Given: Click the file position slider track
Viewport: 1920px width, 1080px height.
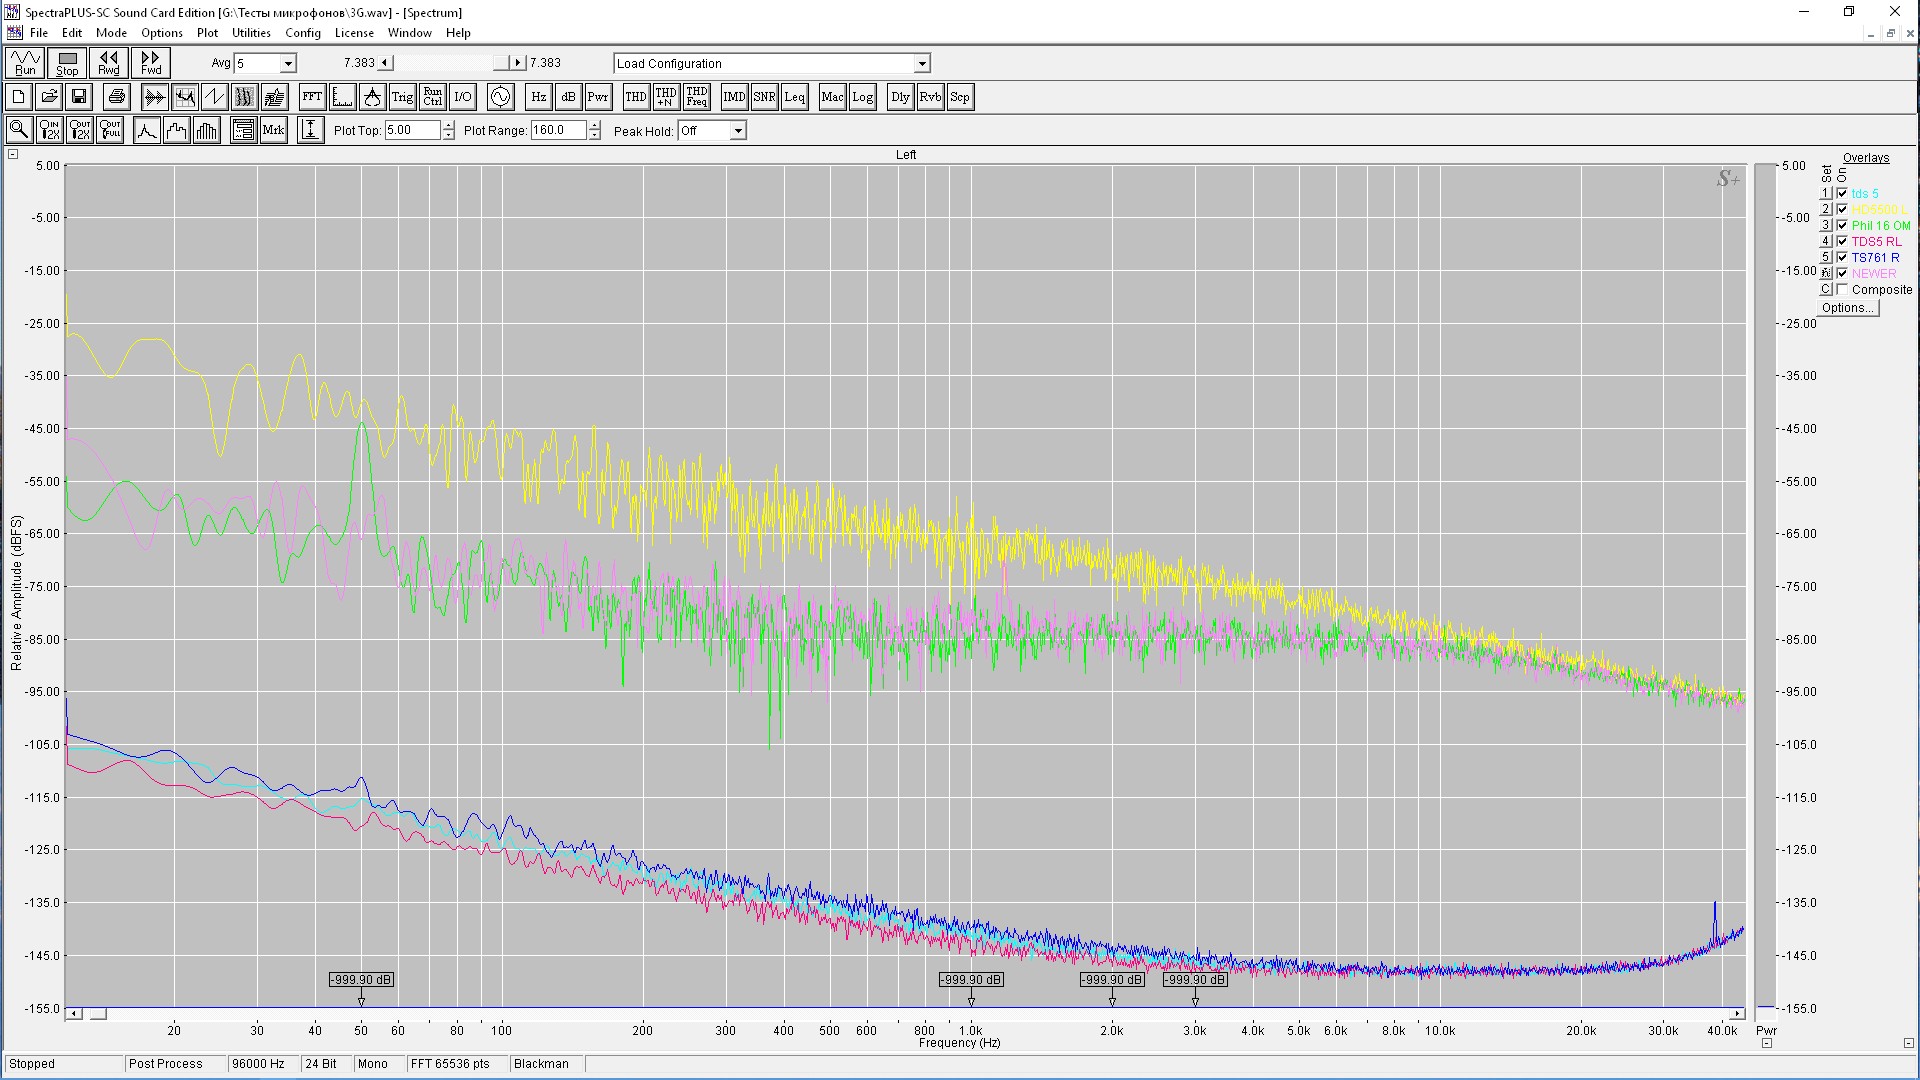Looking at the screenshot, I should tap(445, 63).
